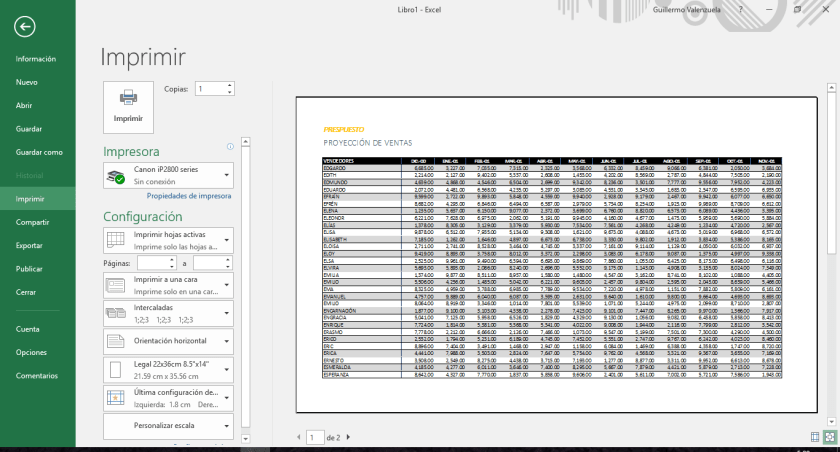Go to previous preview page arrow
Screen dimensions: 840x452
299,437
